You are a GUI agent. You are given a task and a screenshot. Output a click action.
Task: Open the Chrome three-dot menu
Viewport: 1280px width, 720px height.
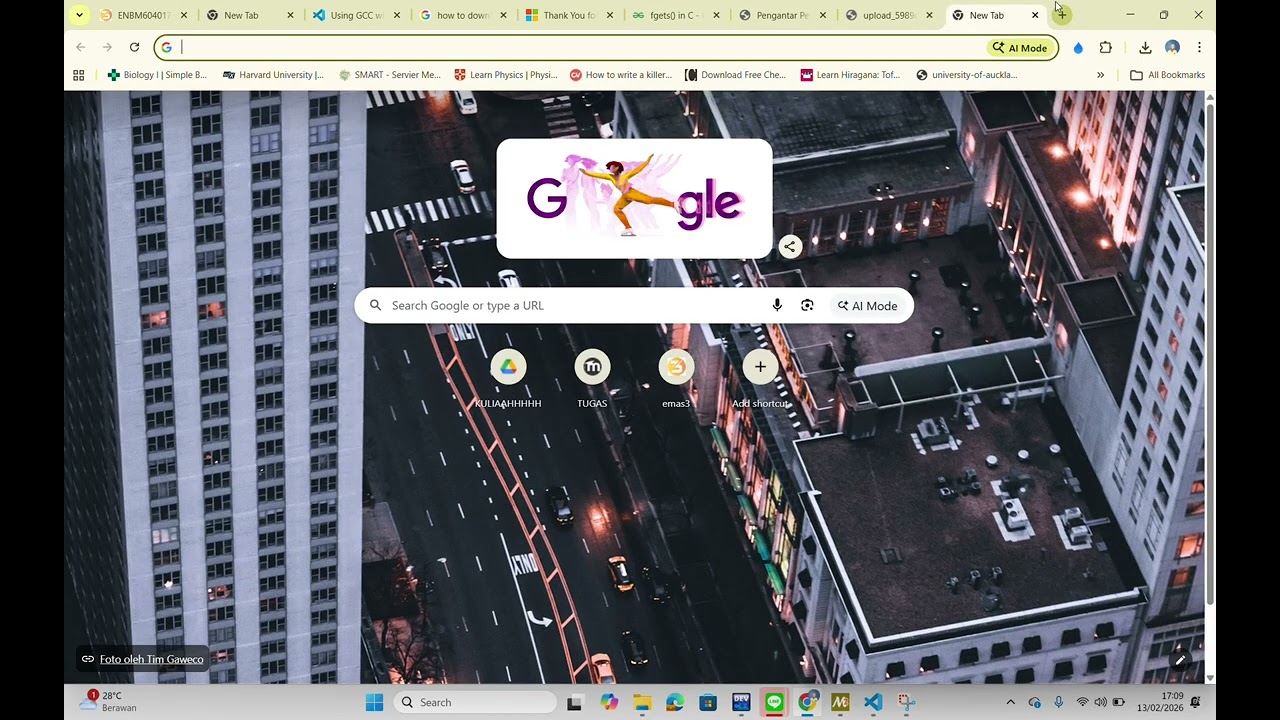pyautogui.click(x=1199, y=47)
